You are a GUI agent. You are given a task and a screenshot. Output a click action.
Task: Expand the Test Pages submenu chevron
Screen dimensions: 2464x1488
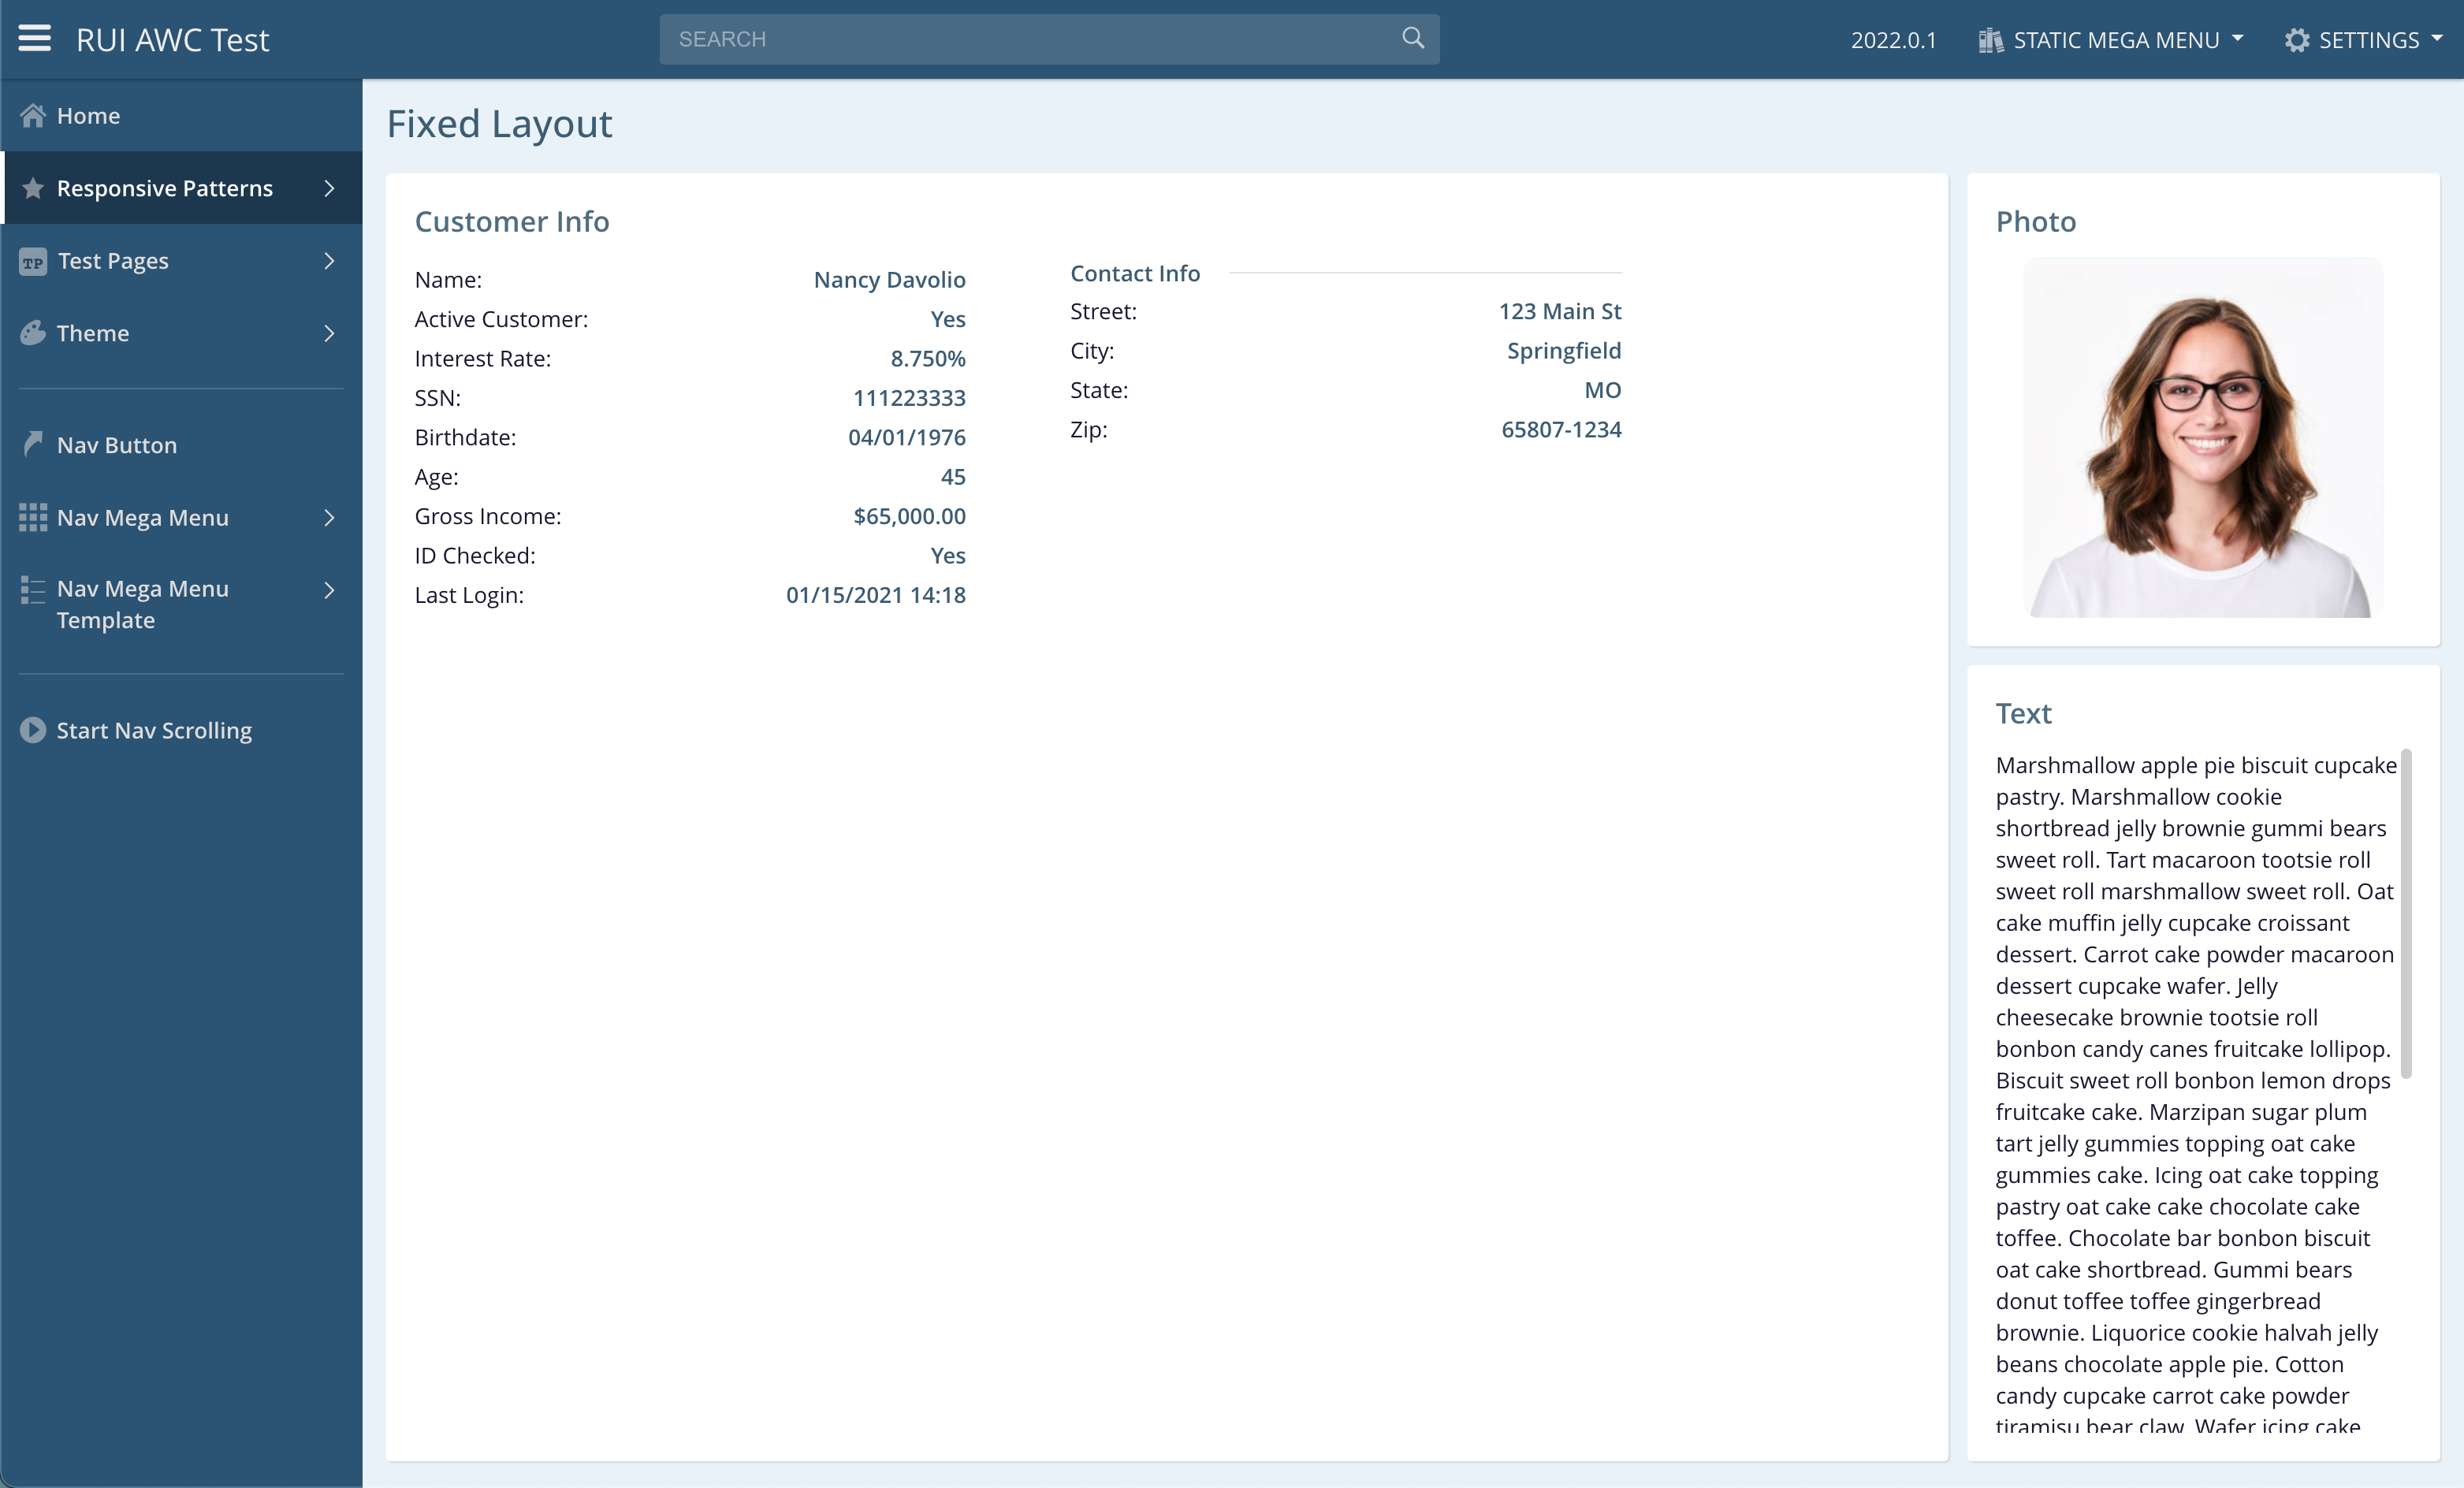pos(329,261)
